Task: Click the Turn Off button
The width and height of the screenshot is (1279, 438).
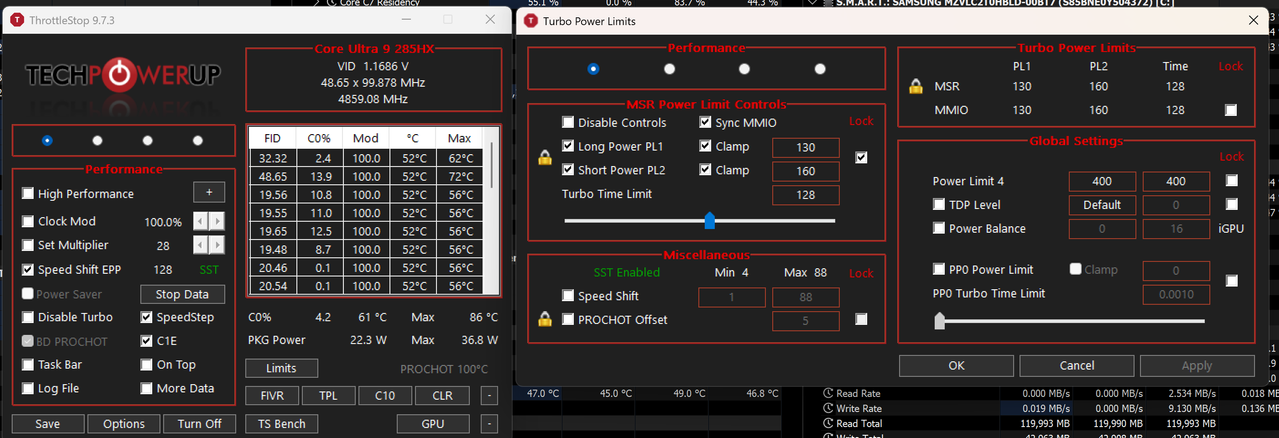Action: coord(200,424)
